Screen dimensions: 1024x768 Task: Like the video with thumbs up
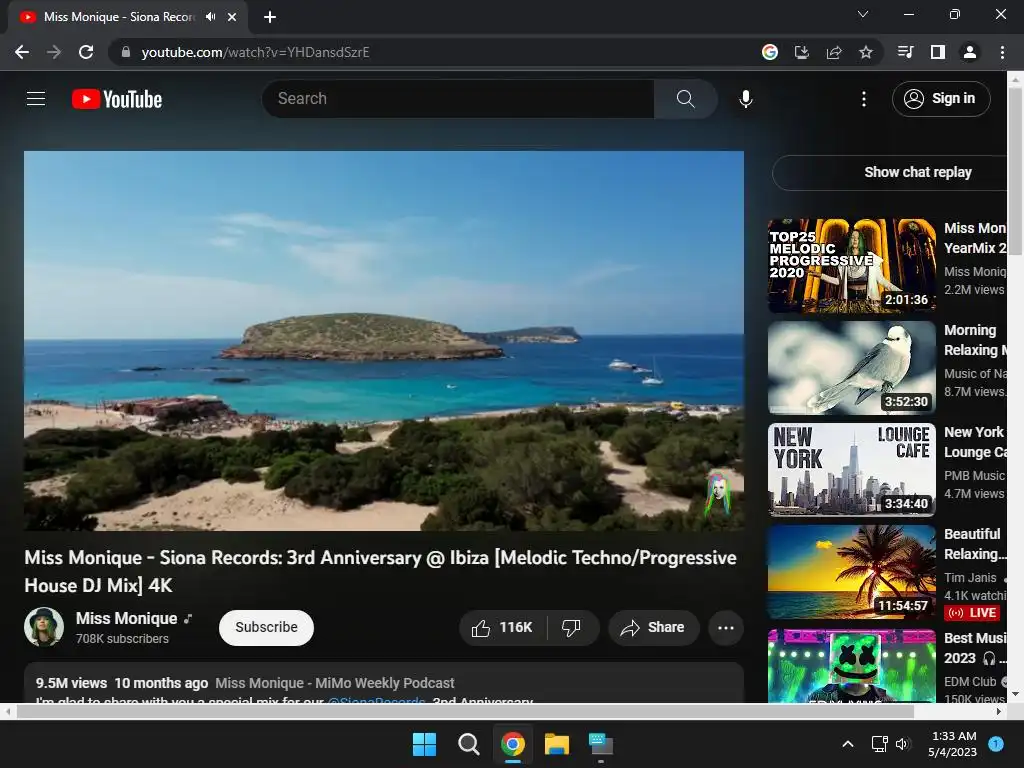502,628
